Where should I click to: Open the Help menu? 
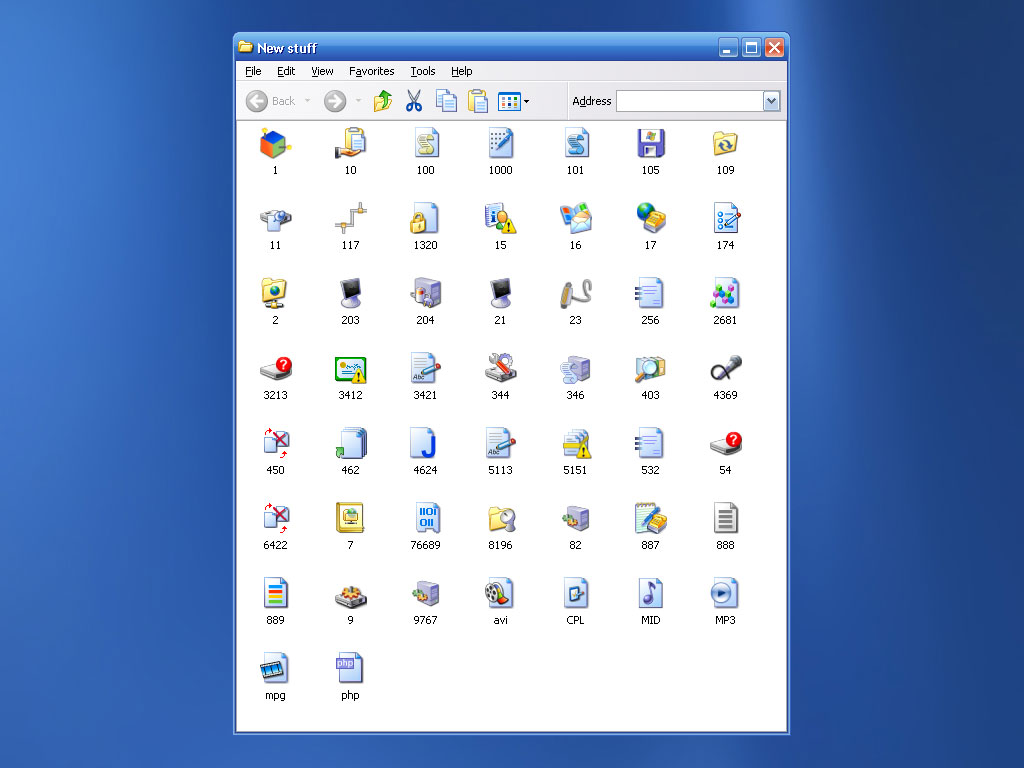(x=462, y=71)
